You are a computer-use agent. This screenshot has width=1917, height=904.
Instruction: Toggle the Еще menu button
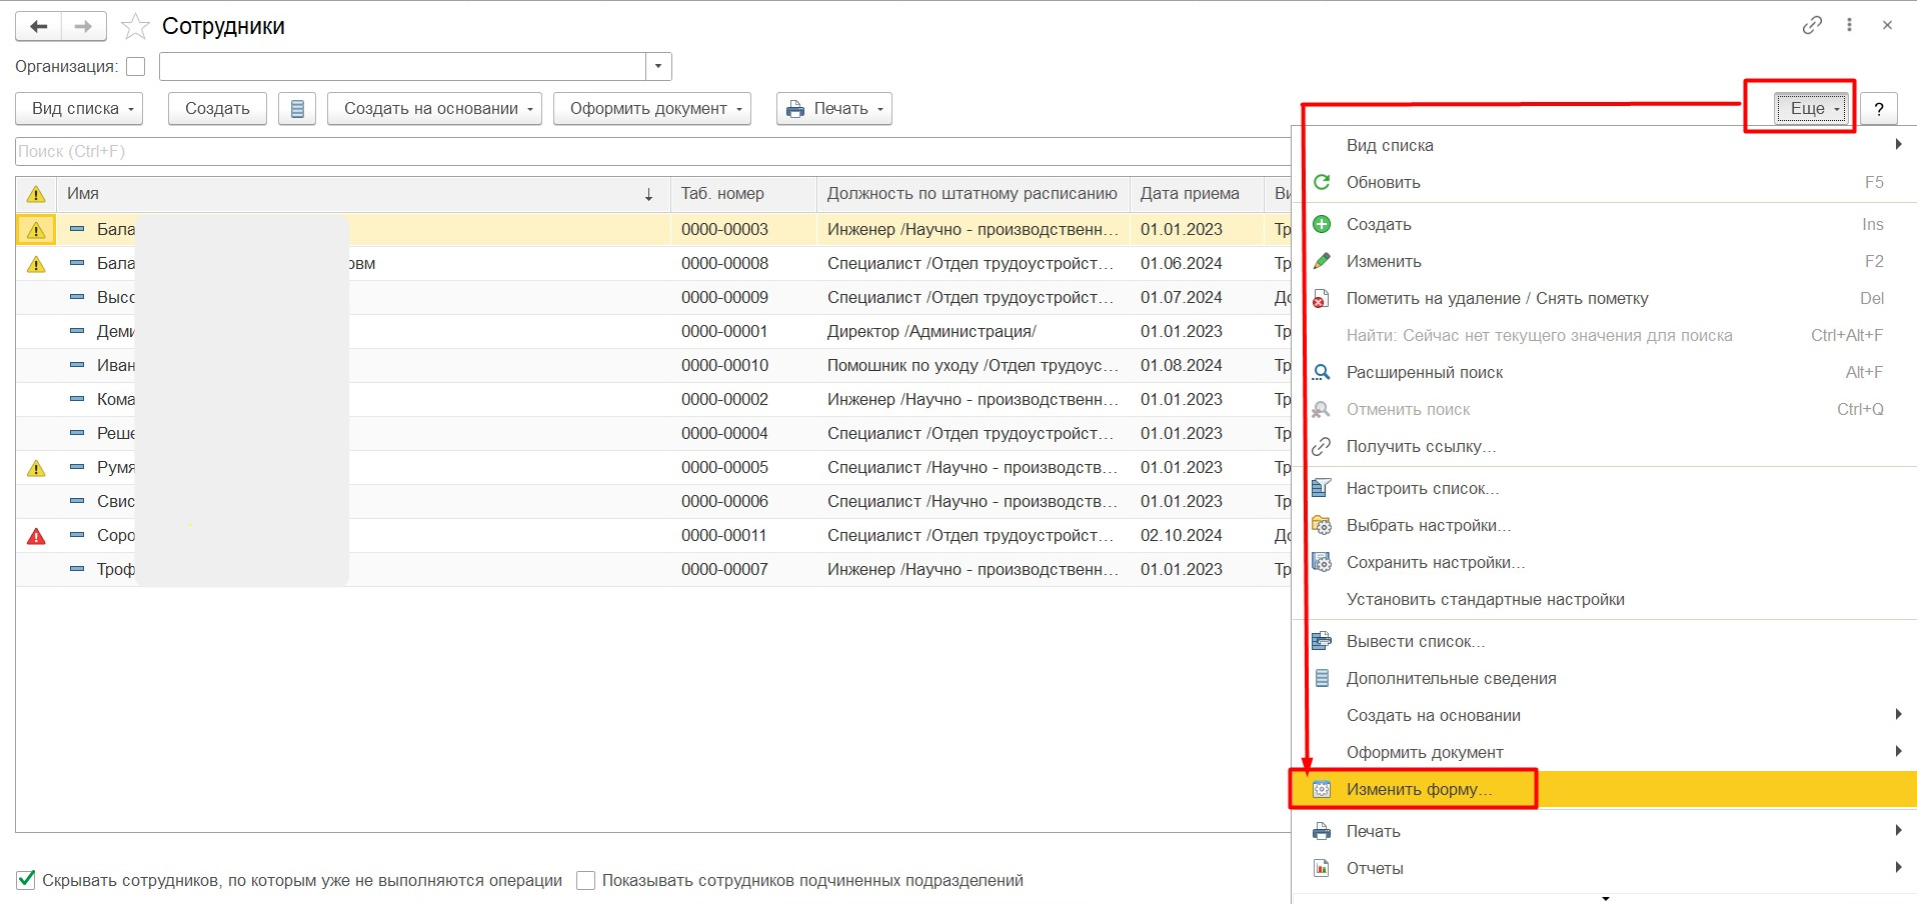click(x=1812, y=109)
